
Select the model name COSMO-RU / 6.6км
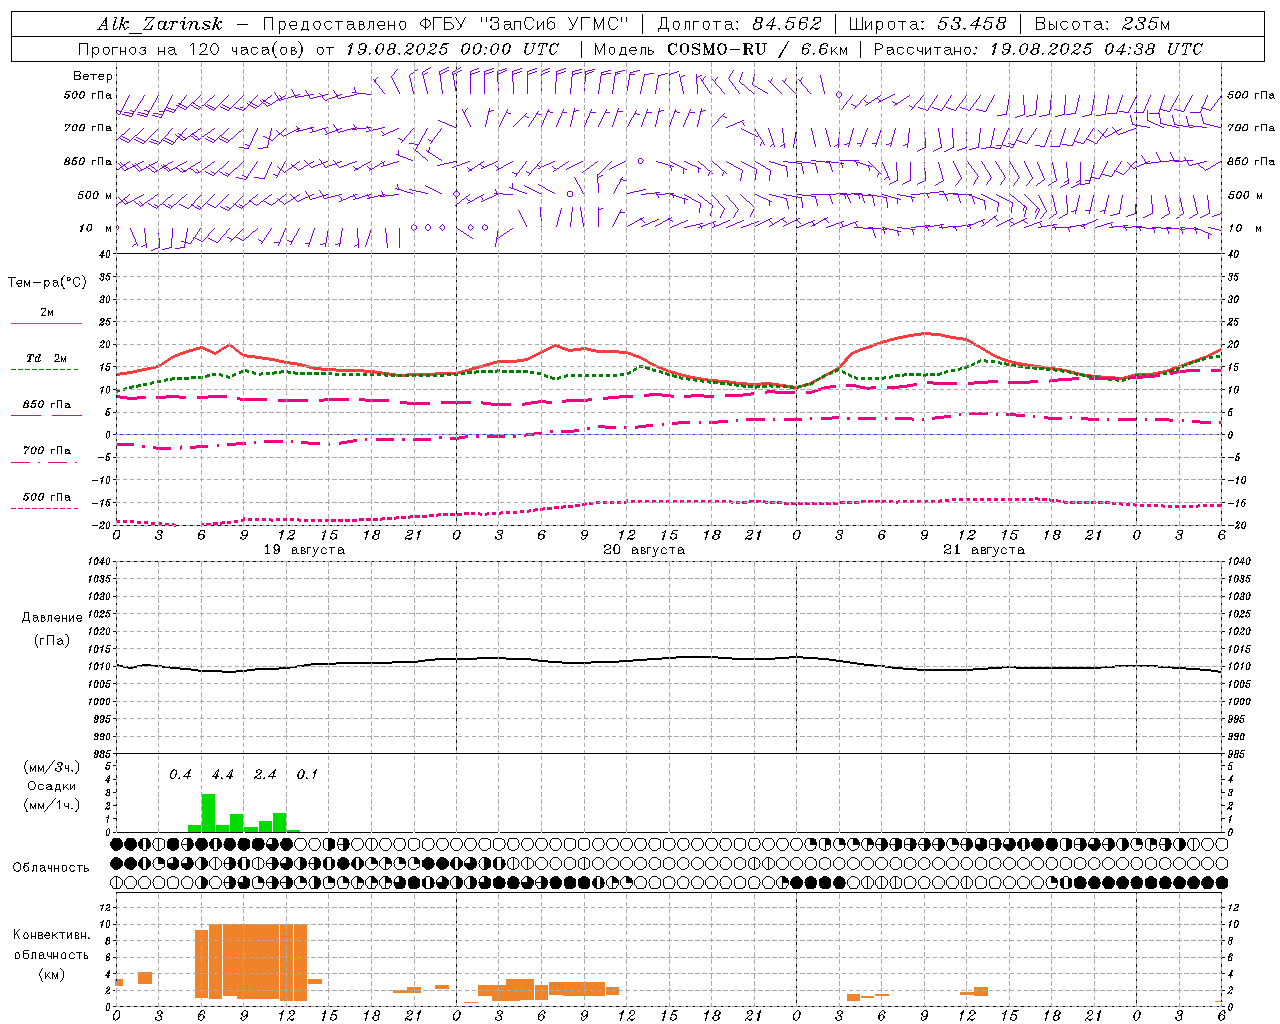pyautogui.click(x=758, y=49)
